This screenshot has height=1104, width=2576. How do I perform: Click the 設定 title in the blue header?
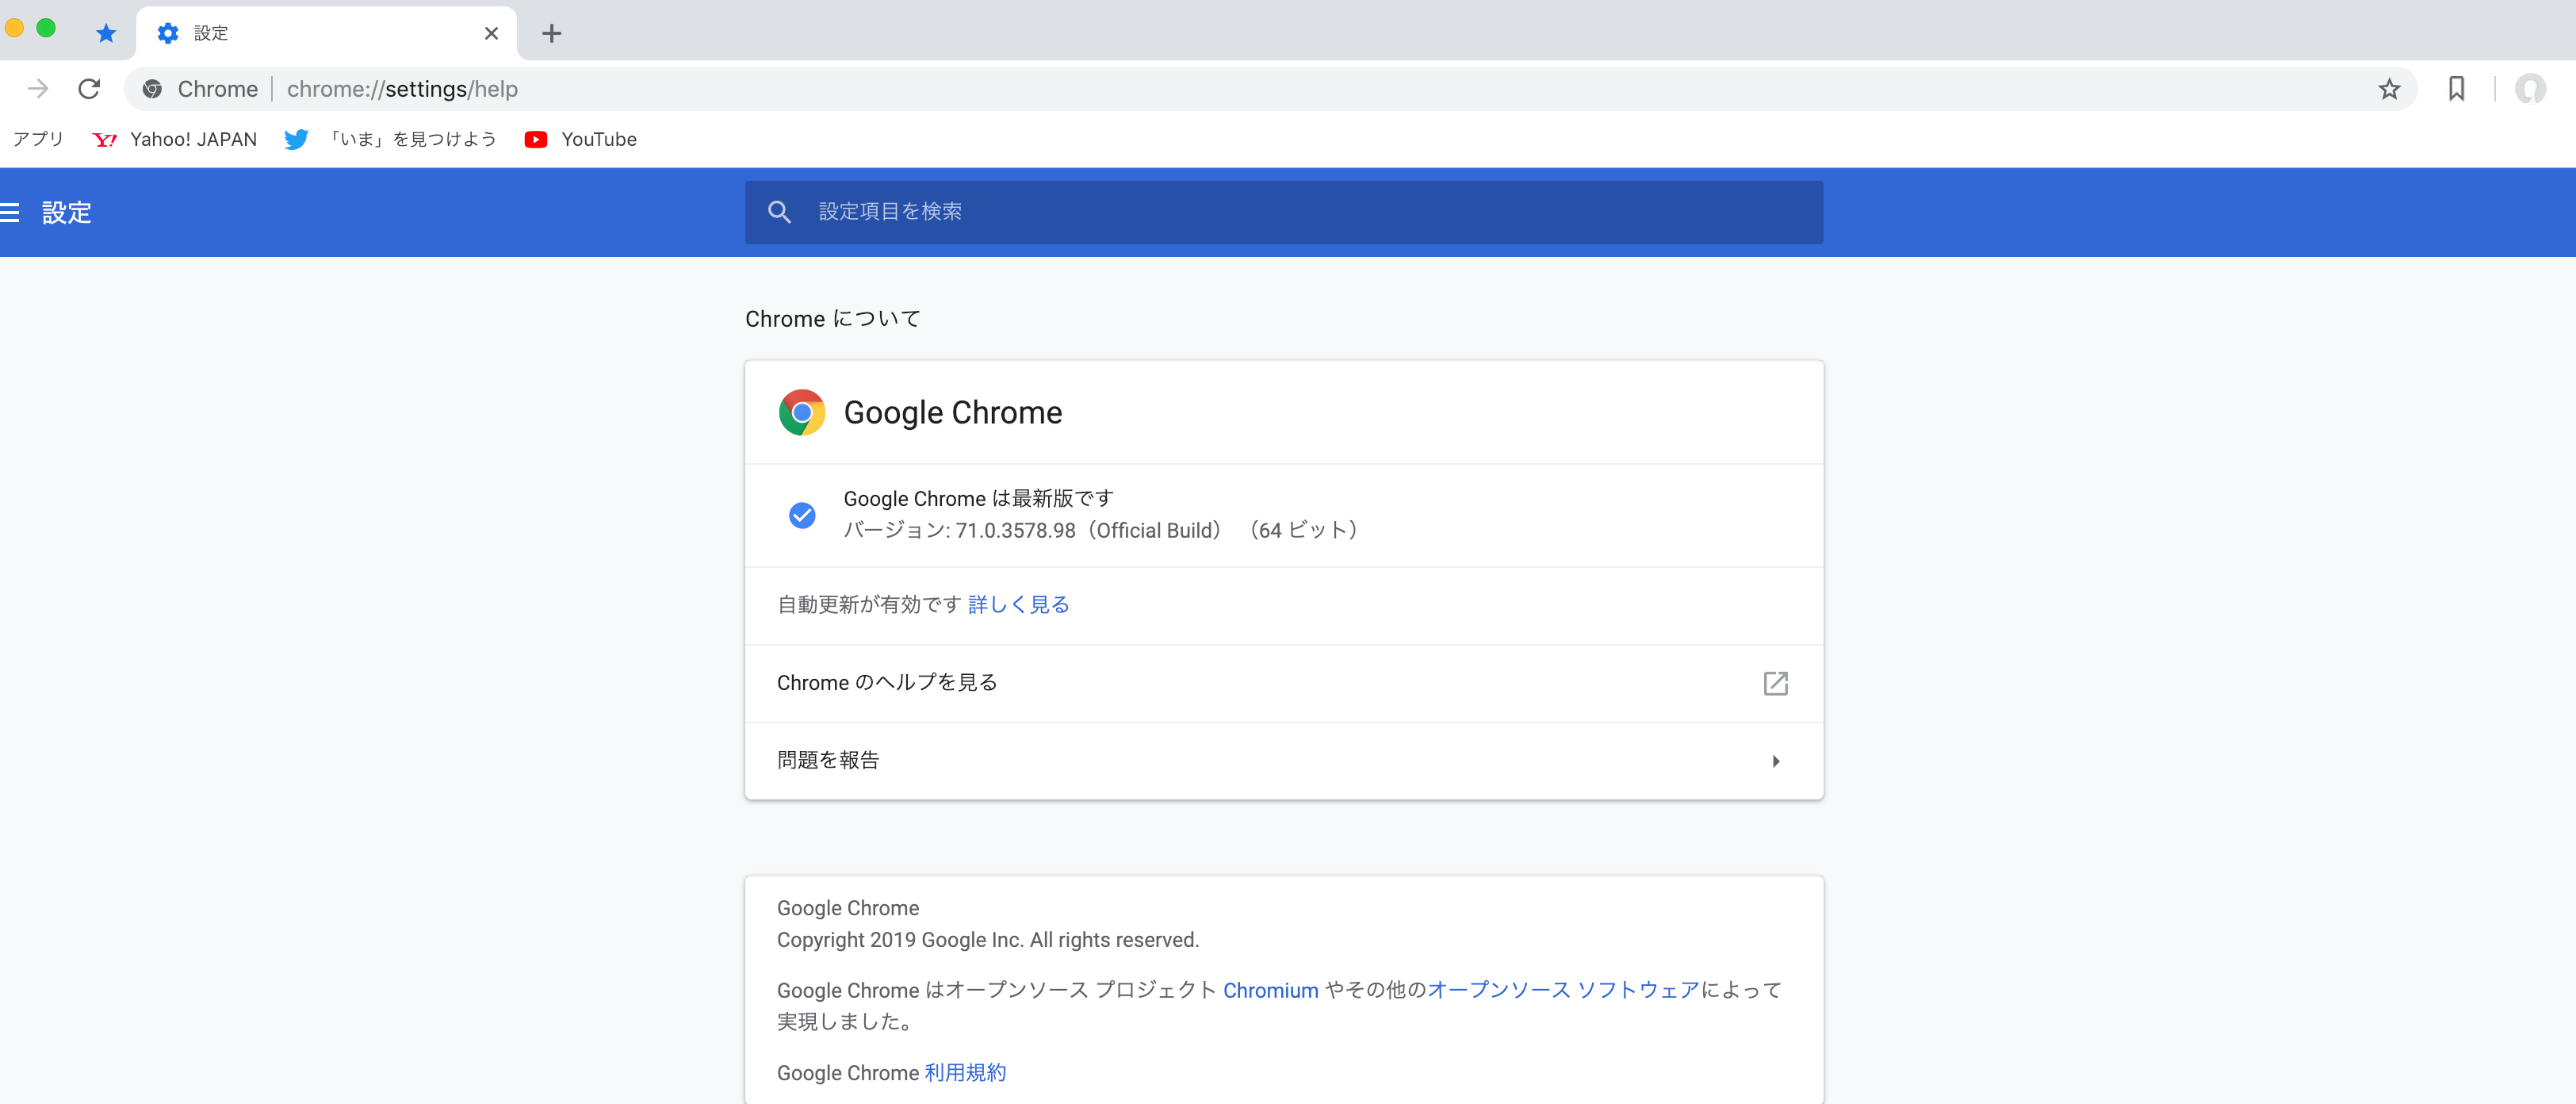tap(66, 212)
